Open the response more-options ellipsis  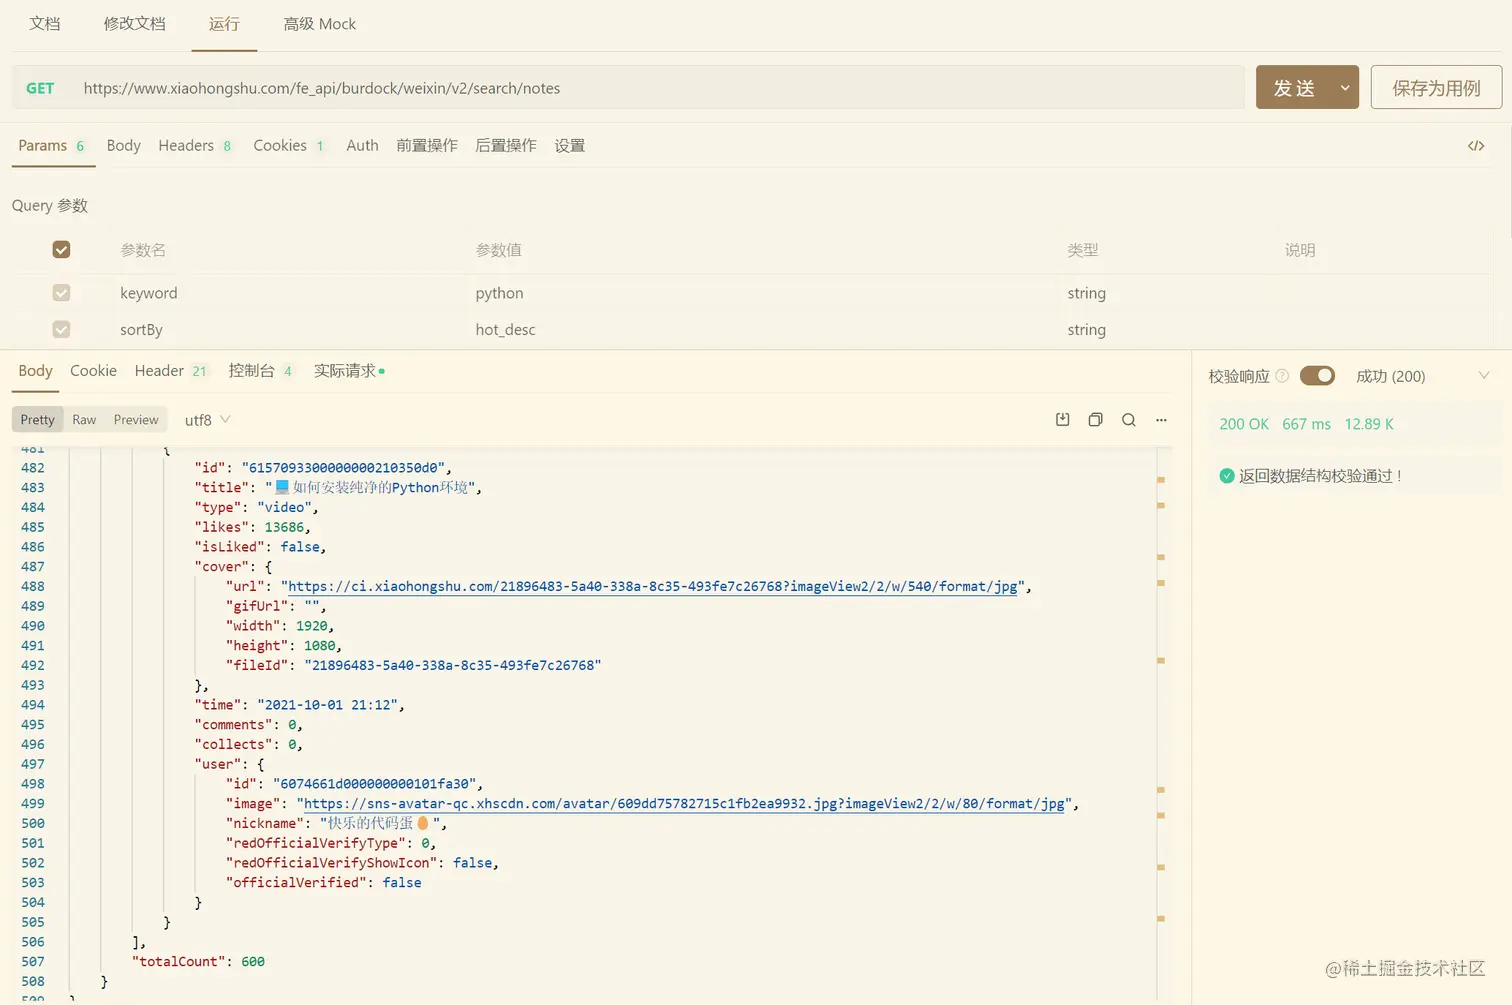coord(1161,420)
